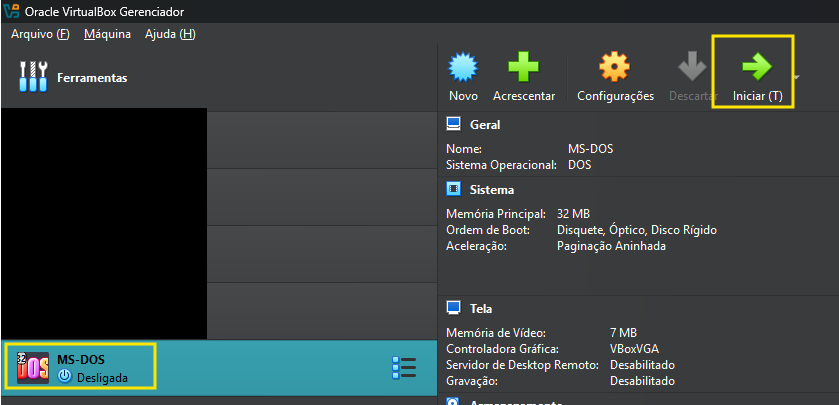Select the MS-DOS machine name in list

(81, 360)
